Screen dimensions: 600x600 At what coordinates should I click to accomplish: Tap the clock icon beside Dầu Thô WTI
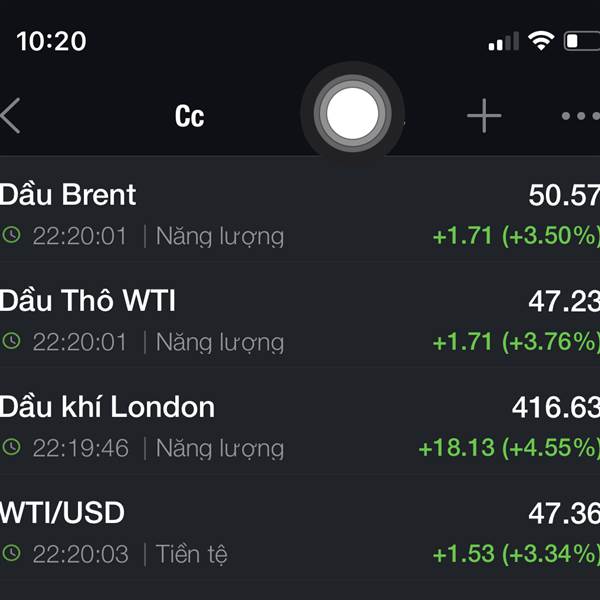pos(11,341)
